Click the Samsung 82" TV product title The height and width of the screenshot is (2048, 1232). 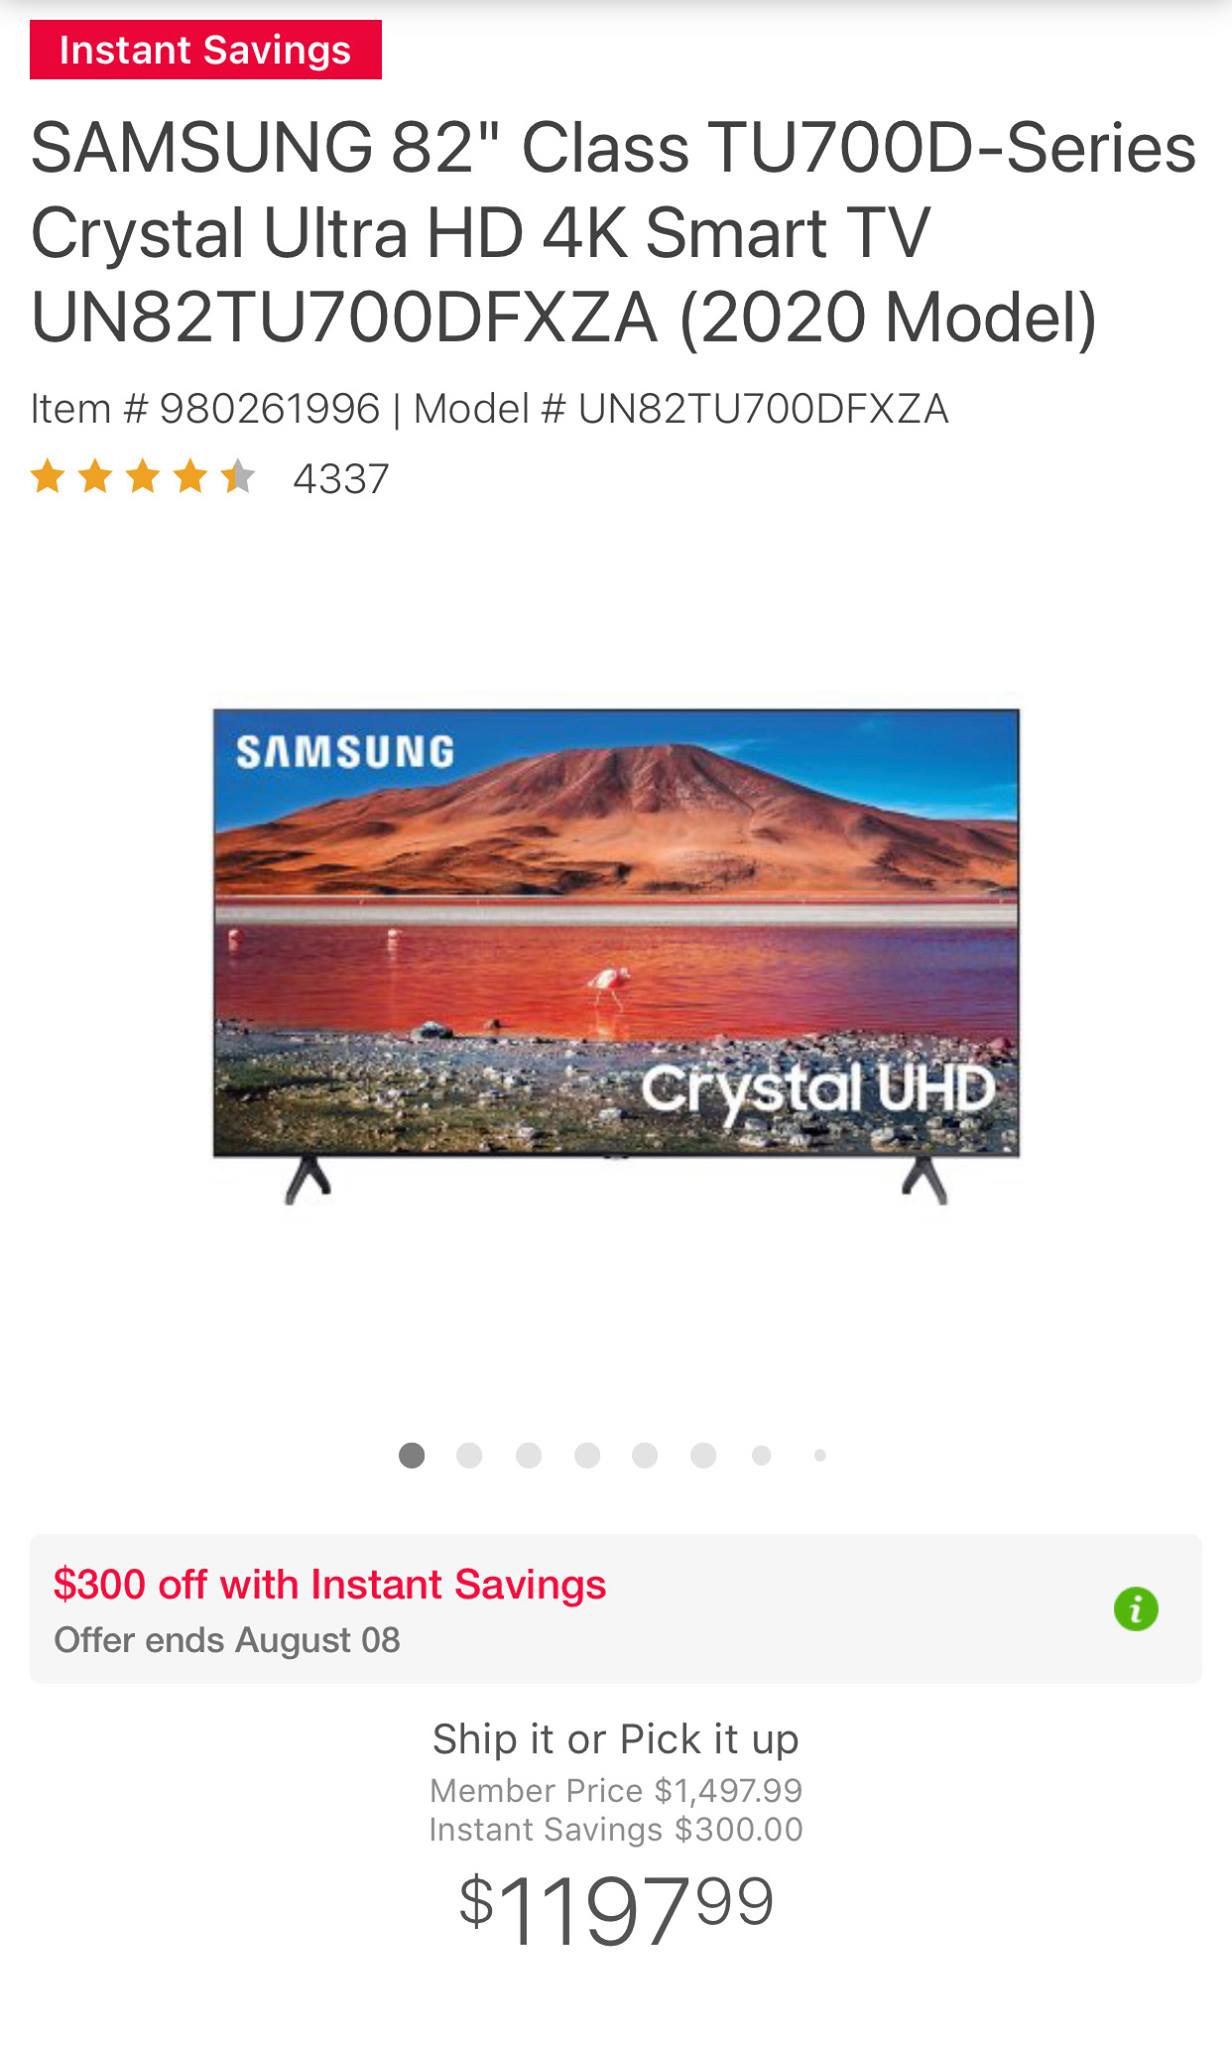613,232
